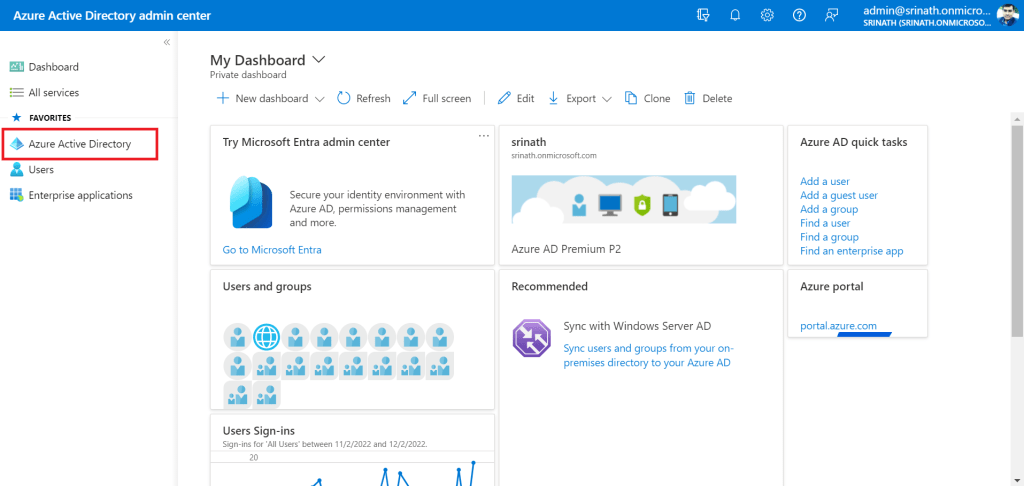Click the help question mark icon

[799, 15]
